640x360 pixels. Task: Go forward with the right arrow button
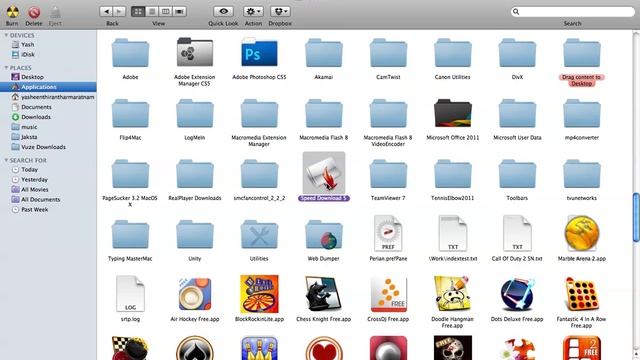click(119, 11)
